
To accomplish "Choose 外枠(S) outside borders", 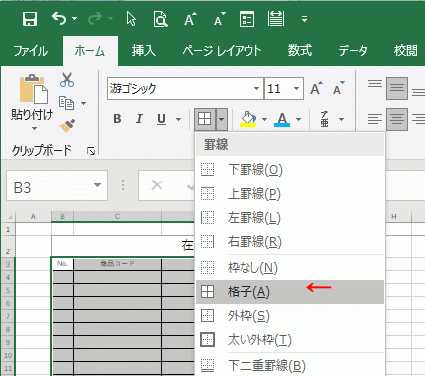I will 290,316.
